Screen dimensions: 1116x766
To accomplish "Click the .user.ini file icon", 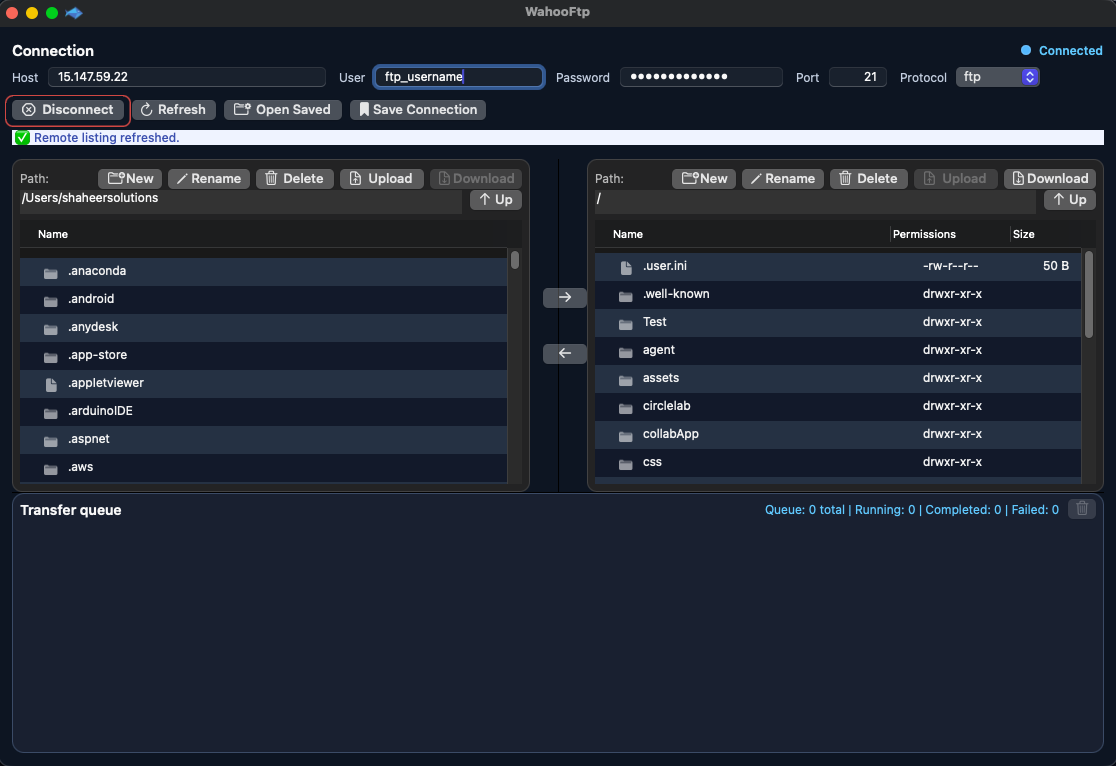I will click(x=626, y=268).
